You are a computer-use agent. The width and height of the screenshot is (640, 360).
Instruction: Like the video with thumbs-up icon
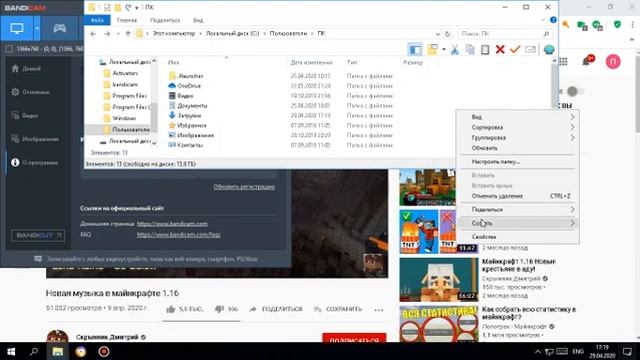(171, 309)
